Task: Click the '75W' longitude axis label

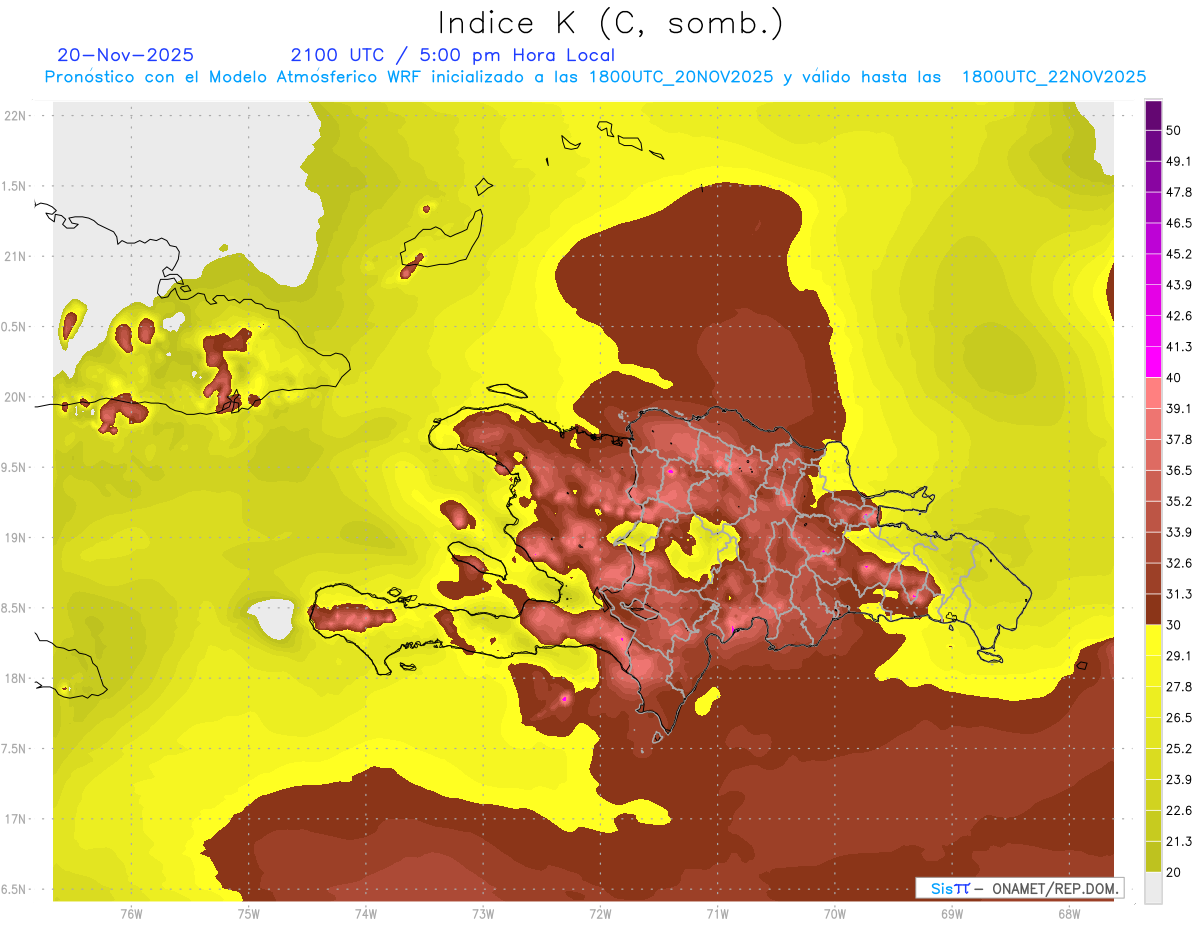Action: pos(249,913)
